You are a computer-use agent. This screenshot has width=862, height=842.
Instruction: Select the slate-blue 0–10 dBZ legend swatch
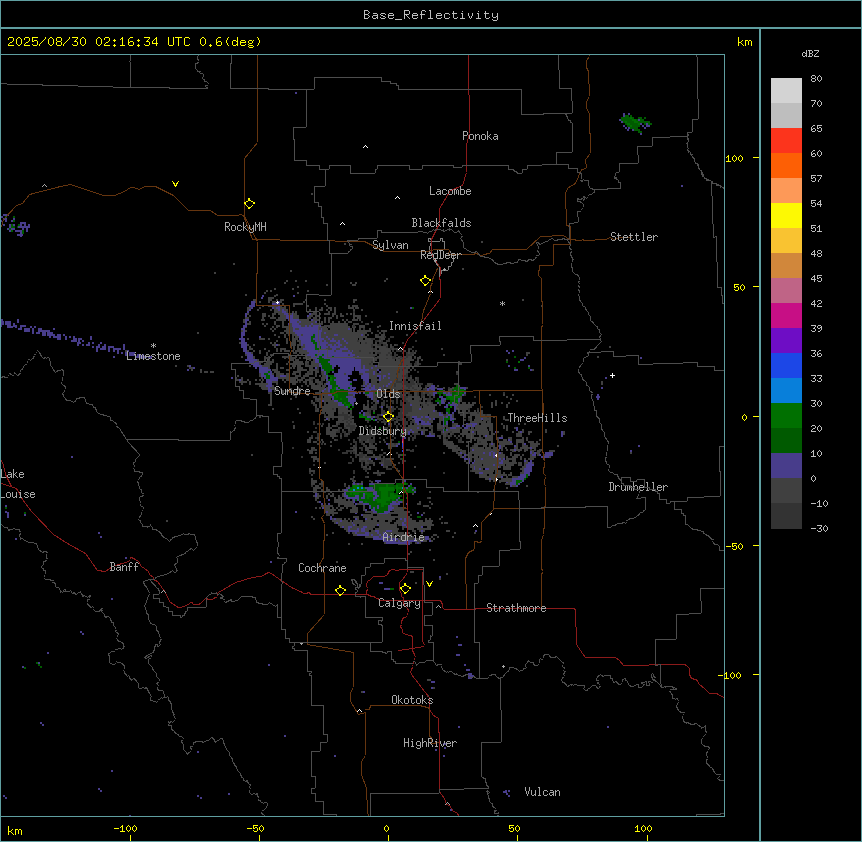(786, 466)
